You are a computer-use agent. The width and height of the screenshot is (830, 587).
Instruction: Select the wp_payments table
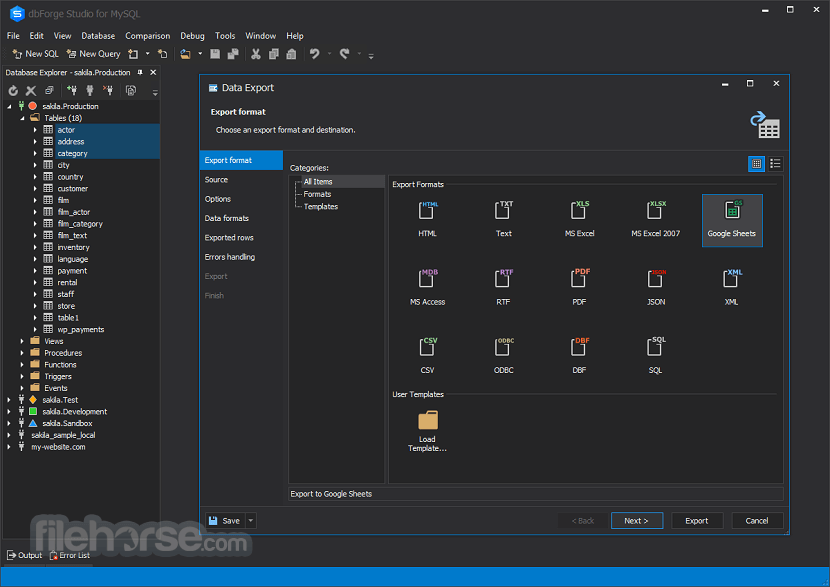click(x=80, y=330)
